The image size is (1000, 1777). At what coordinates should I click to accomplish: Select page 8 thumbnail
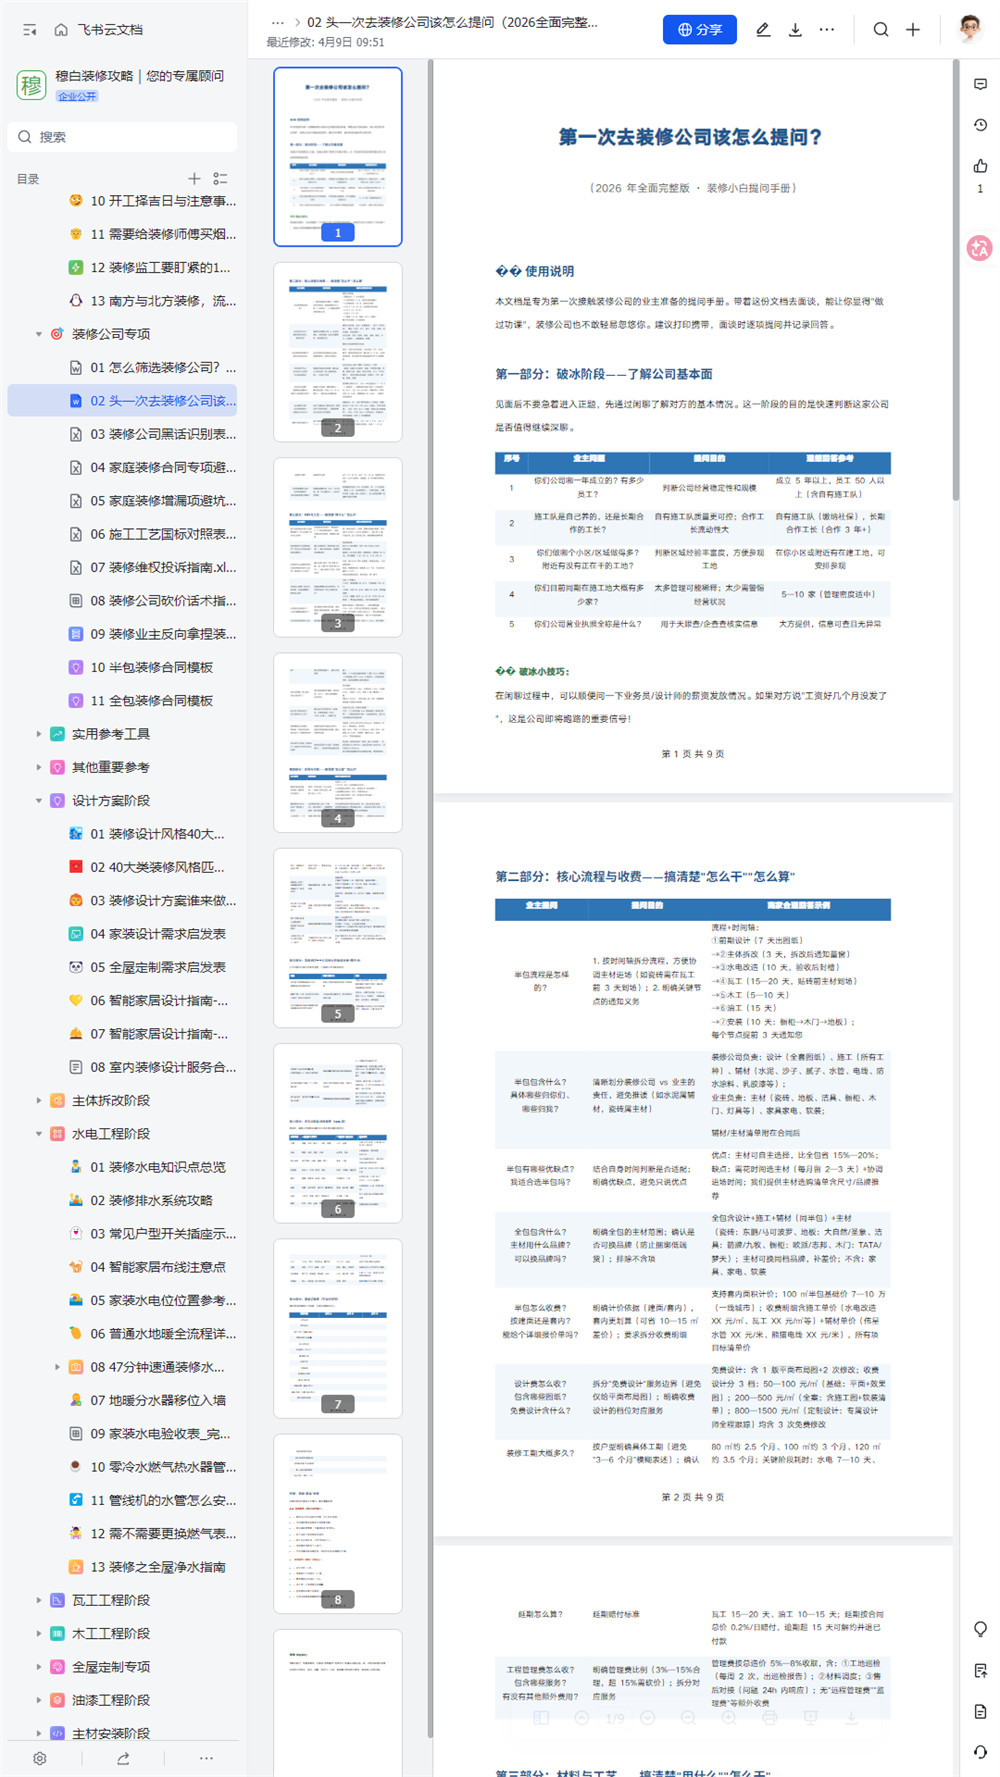point(338,1524)
